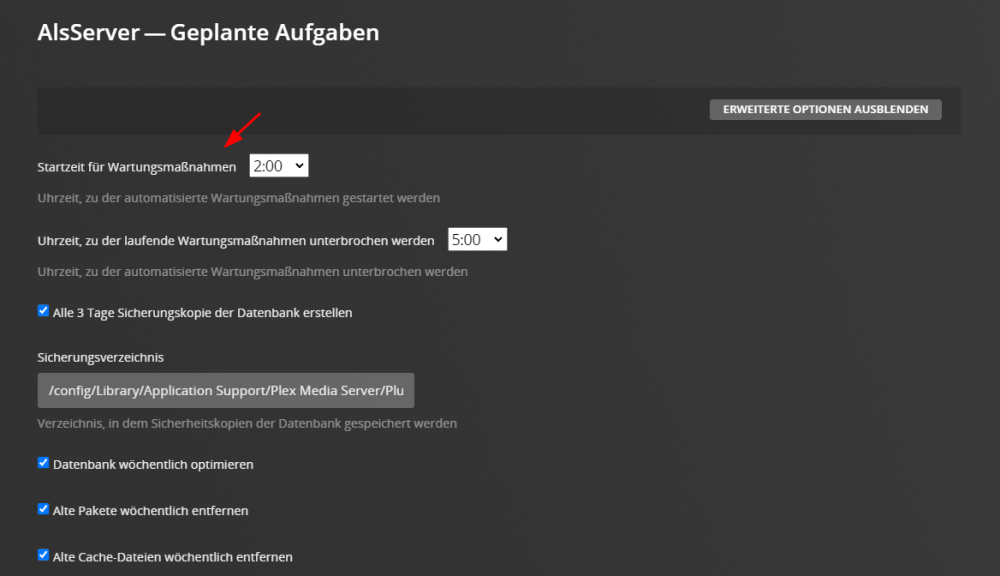Click the label Alte Pakete wöchentlich entfernen
This screenshot has height=576, width=1000.
click(151, 510)
